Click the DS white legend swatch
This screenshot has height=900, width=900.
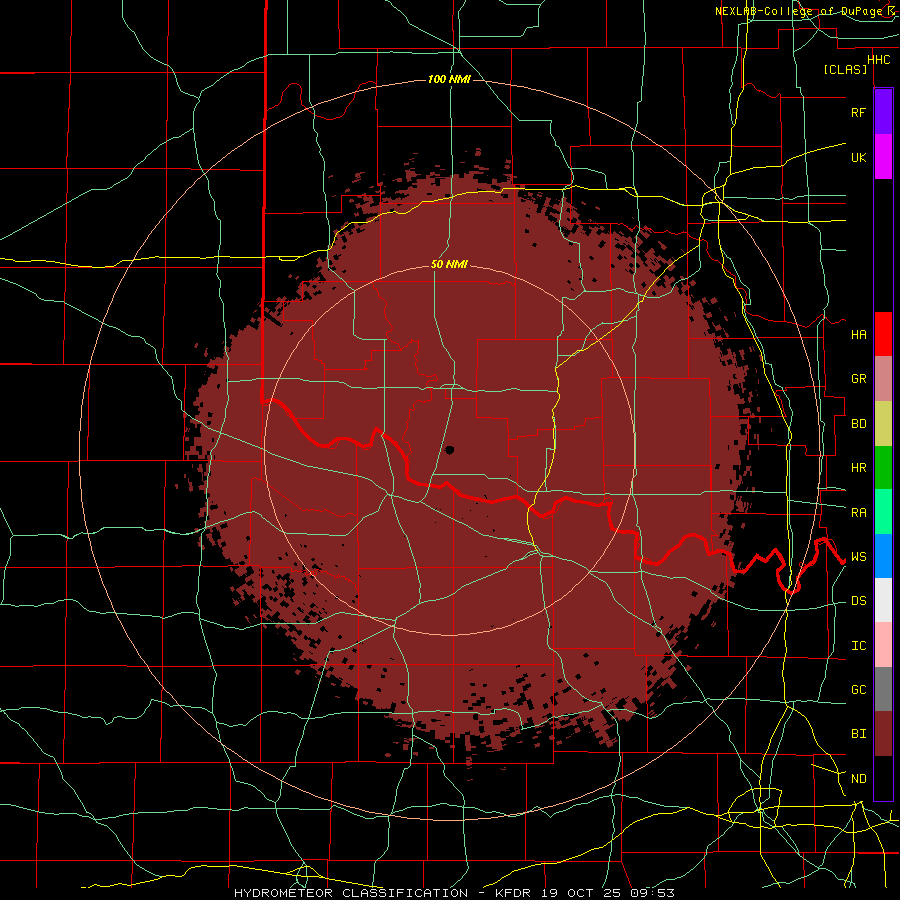coord(883,600)
